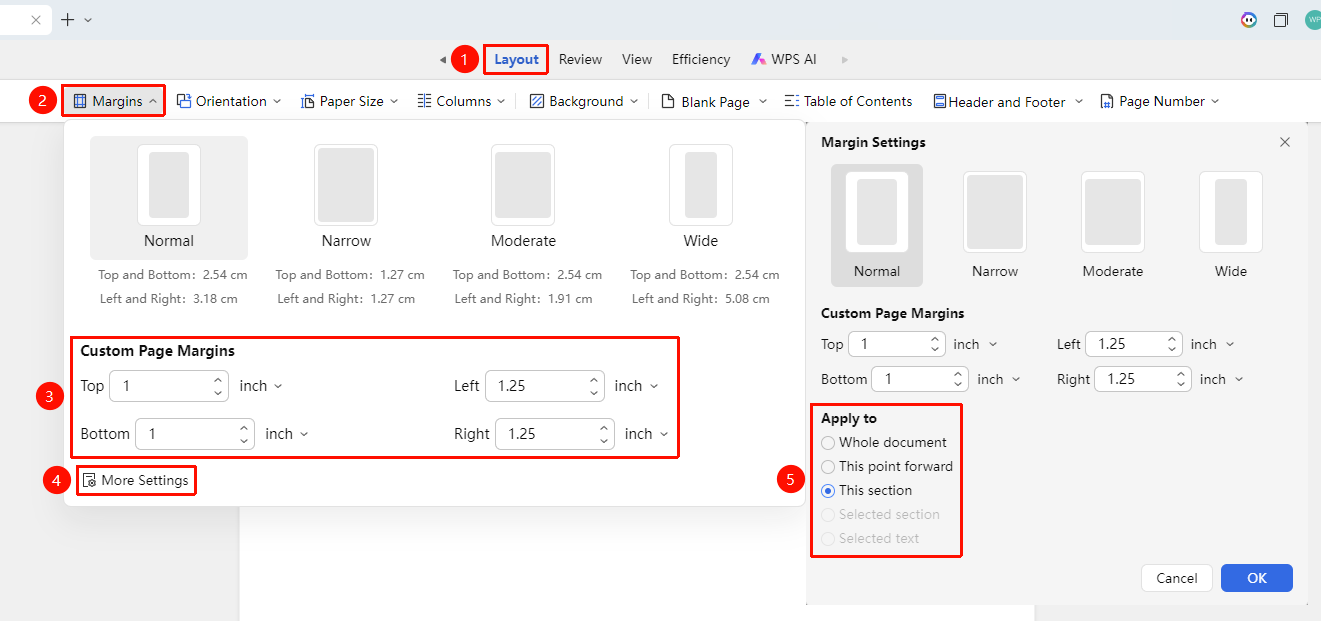Open a new tab with the plus icon
Screen dimensions: 1321x621
(x=67, y=20)
